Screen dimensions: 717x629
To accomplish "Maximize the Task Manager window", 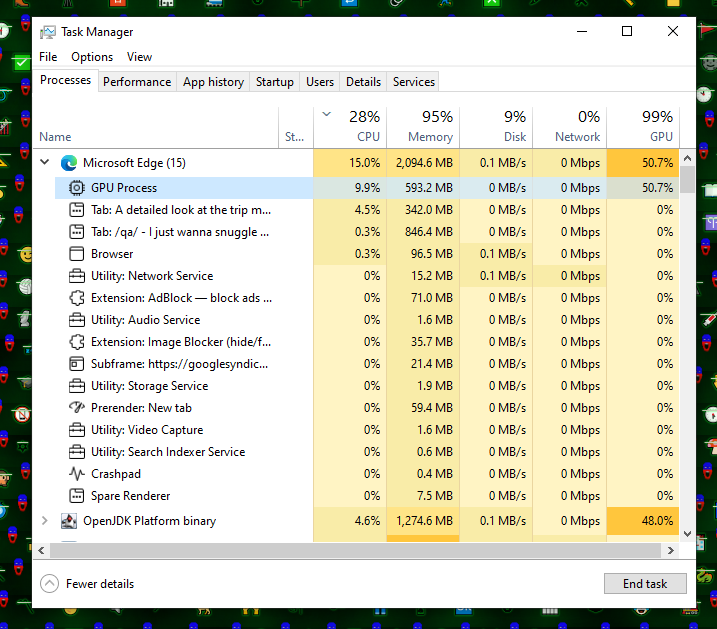I will [627, 31].
